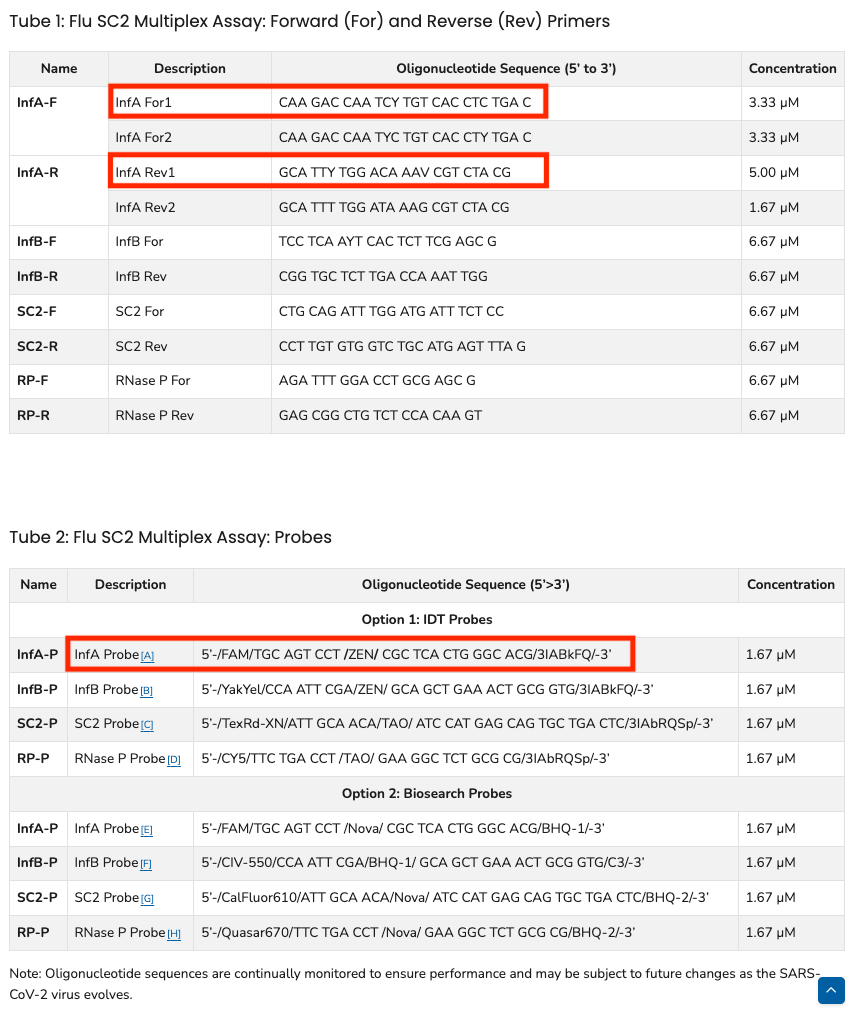Viewport: 861px width, 1021px height.
Task: Click the InfA Rev2 description cell
Action: pos(190,207)
